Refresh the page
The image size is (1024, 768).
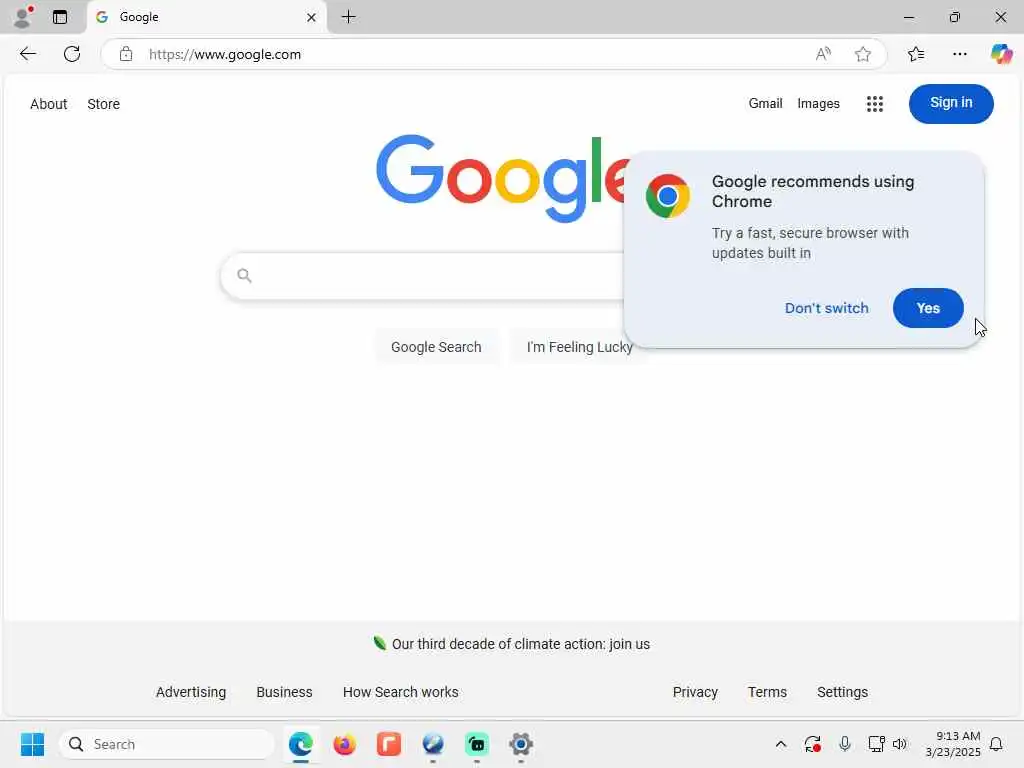(72, 54)
